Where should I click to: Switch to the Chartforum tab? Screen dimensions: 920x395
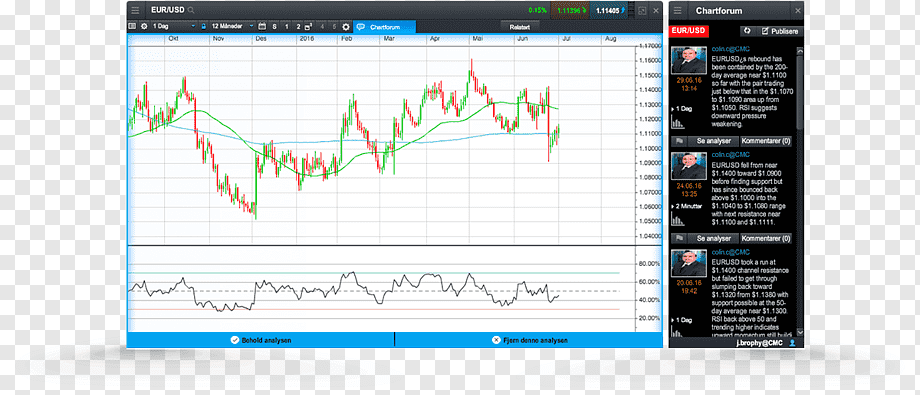(x=384, y=26)
